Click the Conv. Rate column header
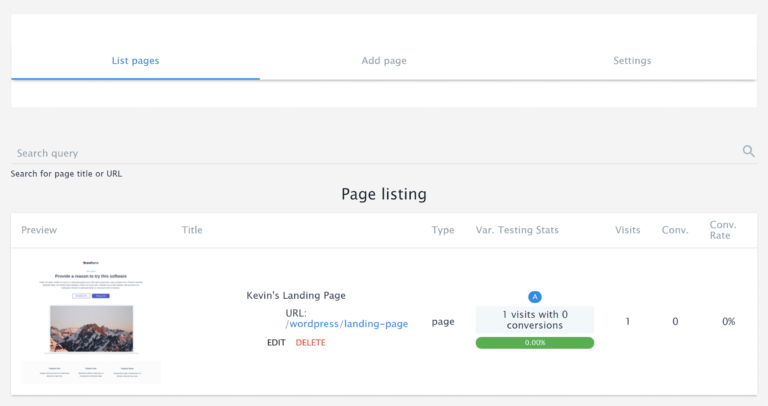 723,230
